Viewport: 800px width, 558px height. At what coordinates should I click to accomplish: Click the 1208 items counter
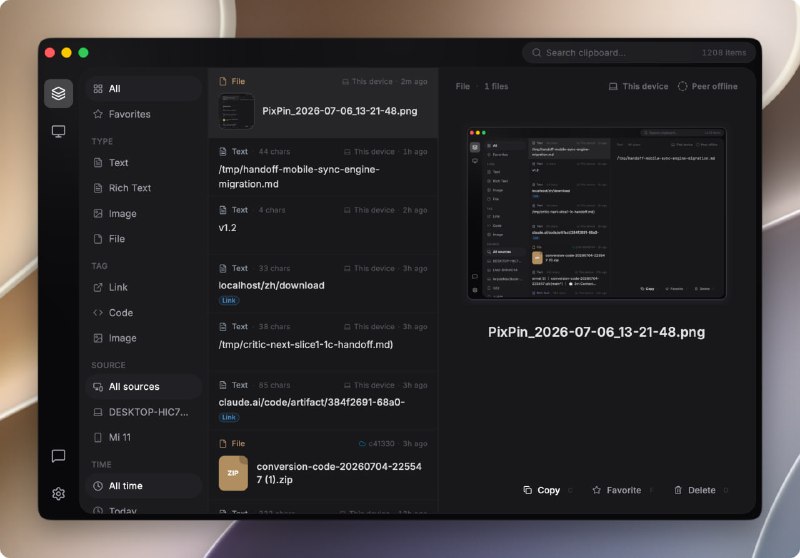point(723,53)
